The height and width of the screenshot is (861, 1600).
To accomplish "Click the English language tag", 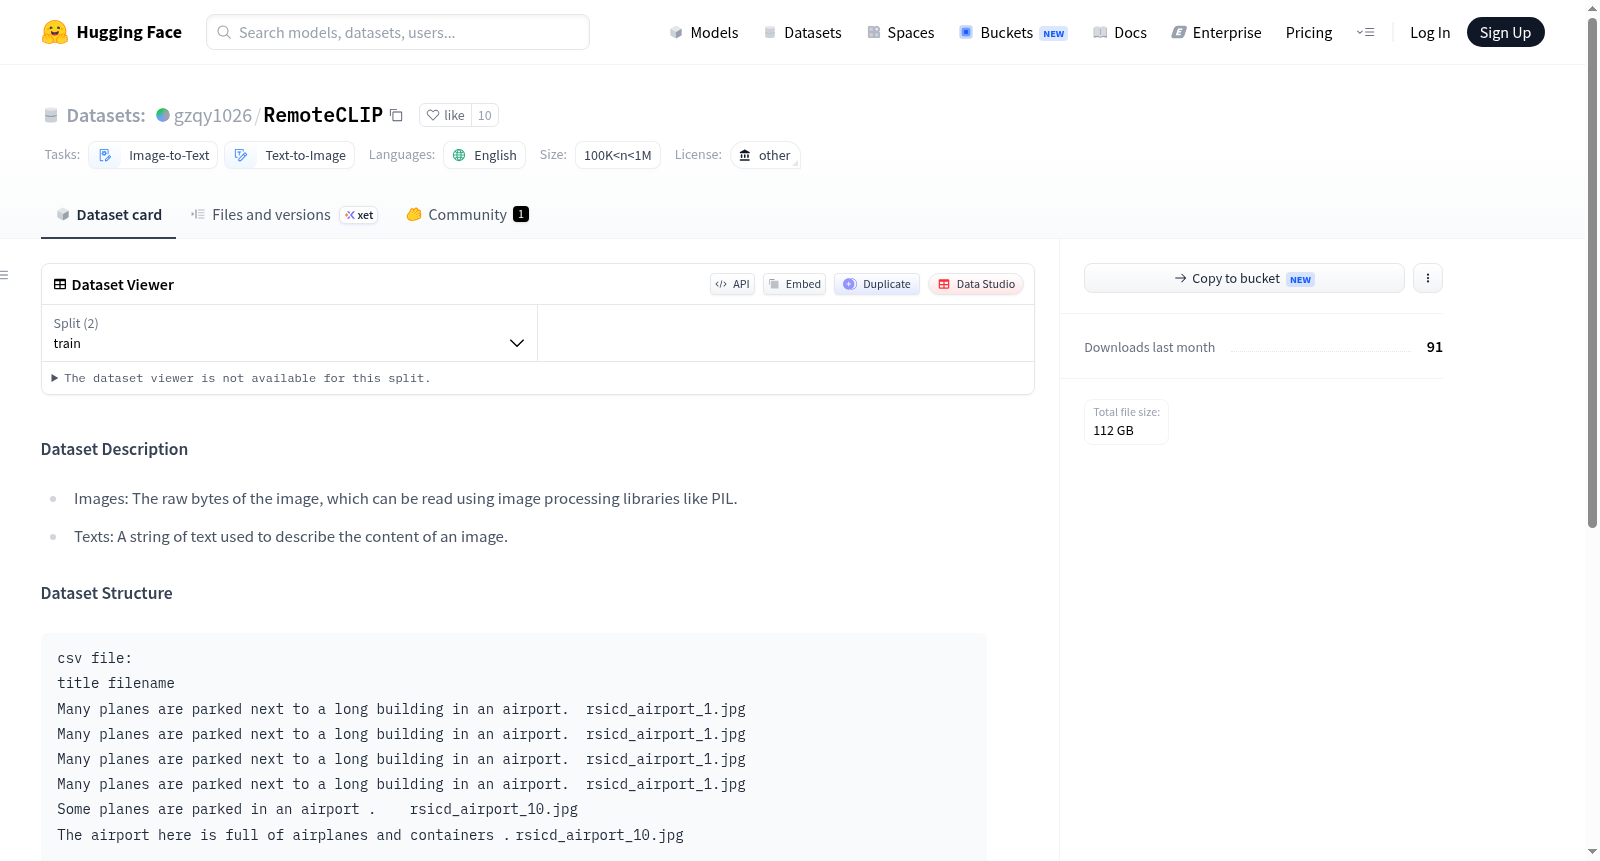I will tap(485, 155).
